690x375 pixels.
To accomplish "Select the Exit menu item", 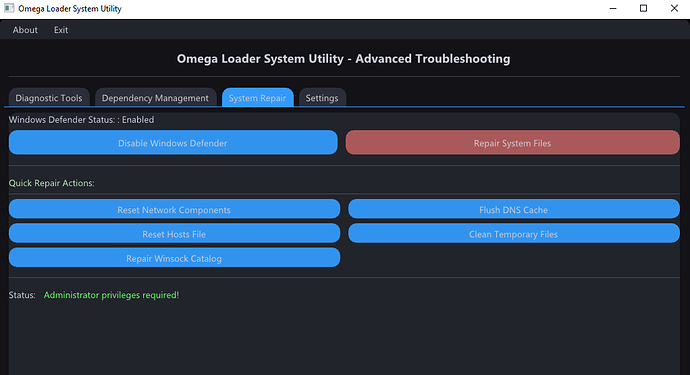I will [x=61, y=30].
